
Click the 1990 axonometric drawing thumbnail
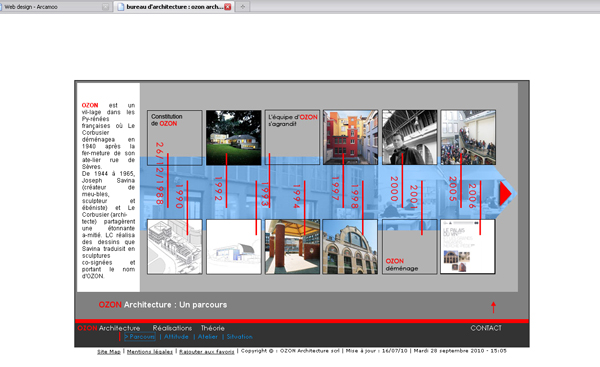pyautogui.click(x=174, y=246)
